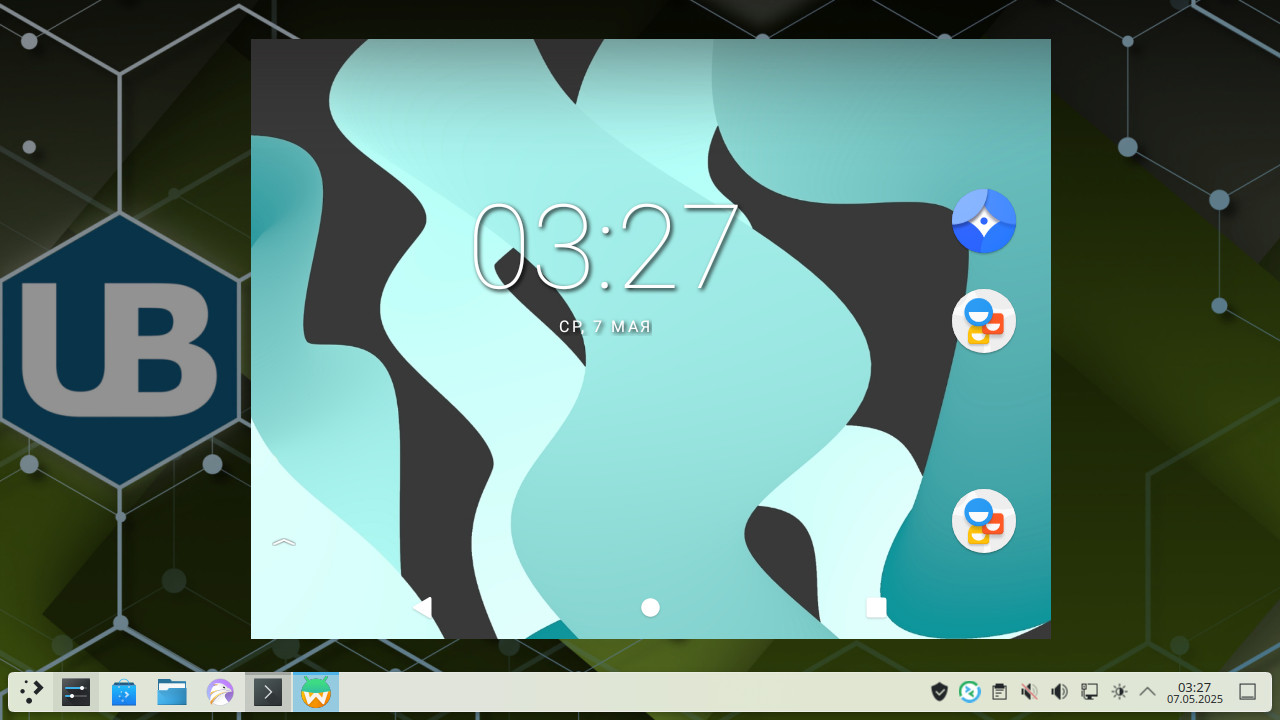Click the Waydroid taskbar entry
The image size is (1280, 720).
tap(316, 692)
